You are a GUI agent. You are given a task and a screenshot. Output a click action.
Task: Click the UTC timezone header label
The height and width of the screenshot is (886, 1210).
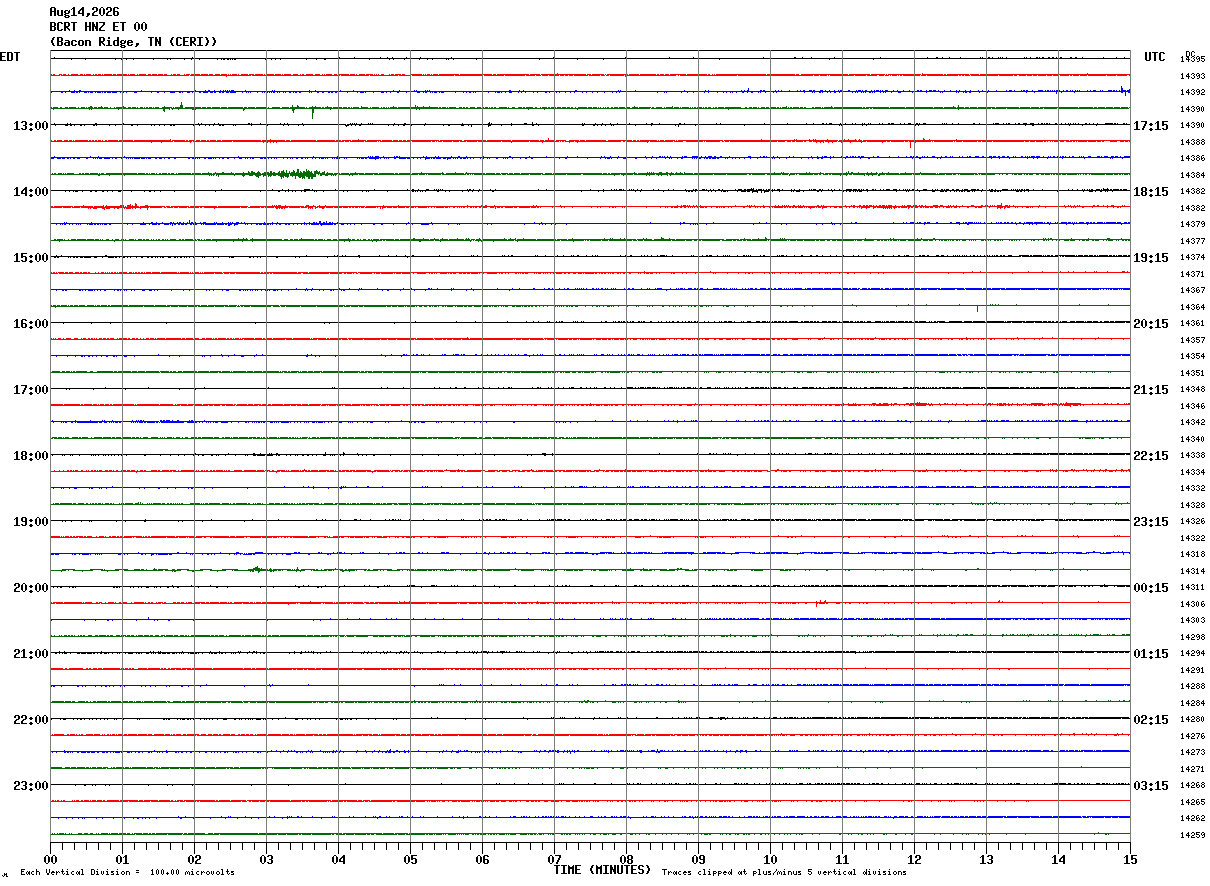1155,57
